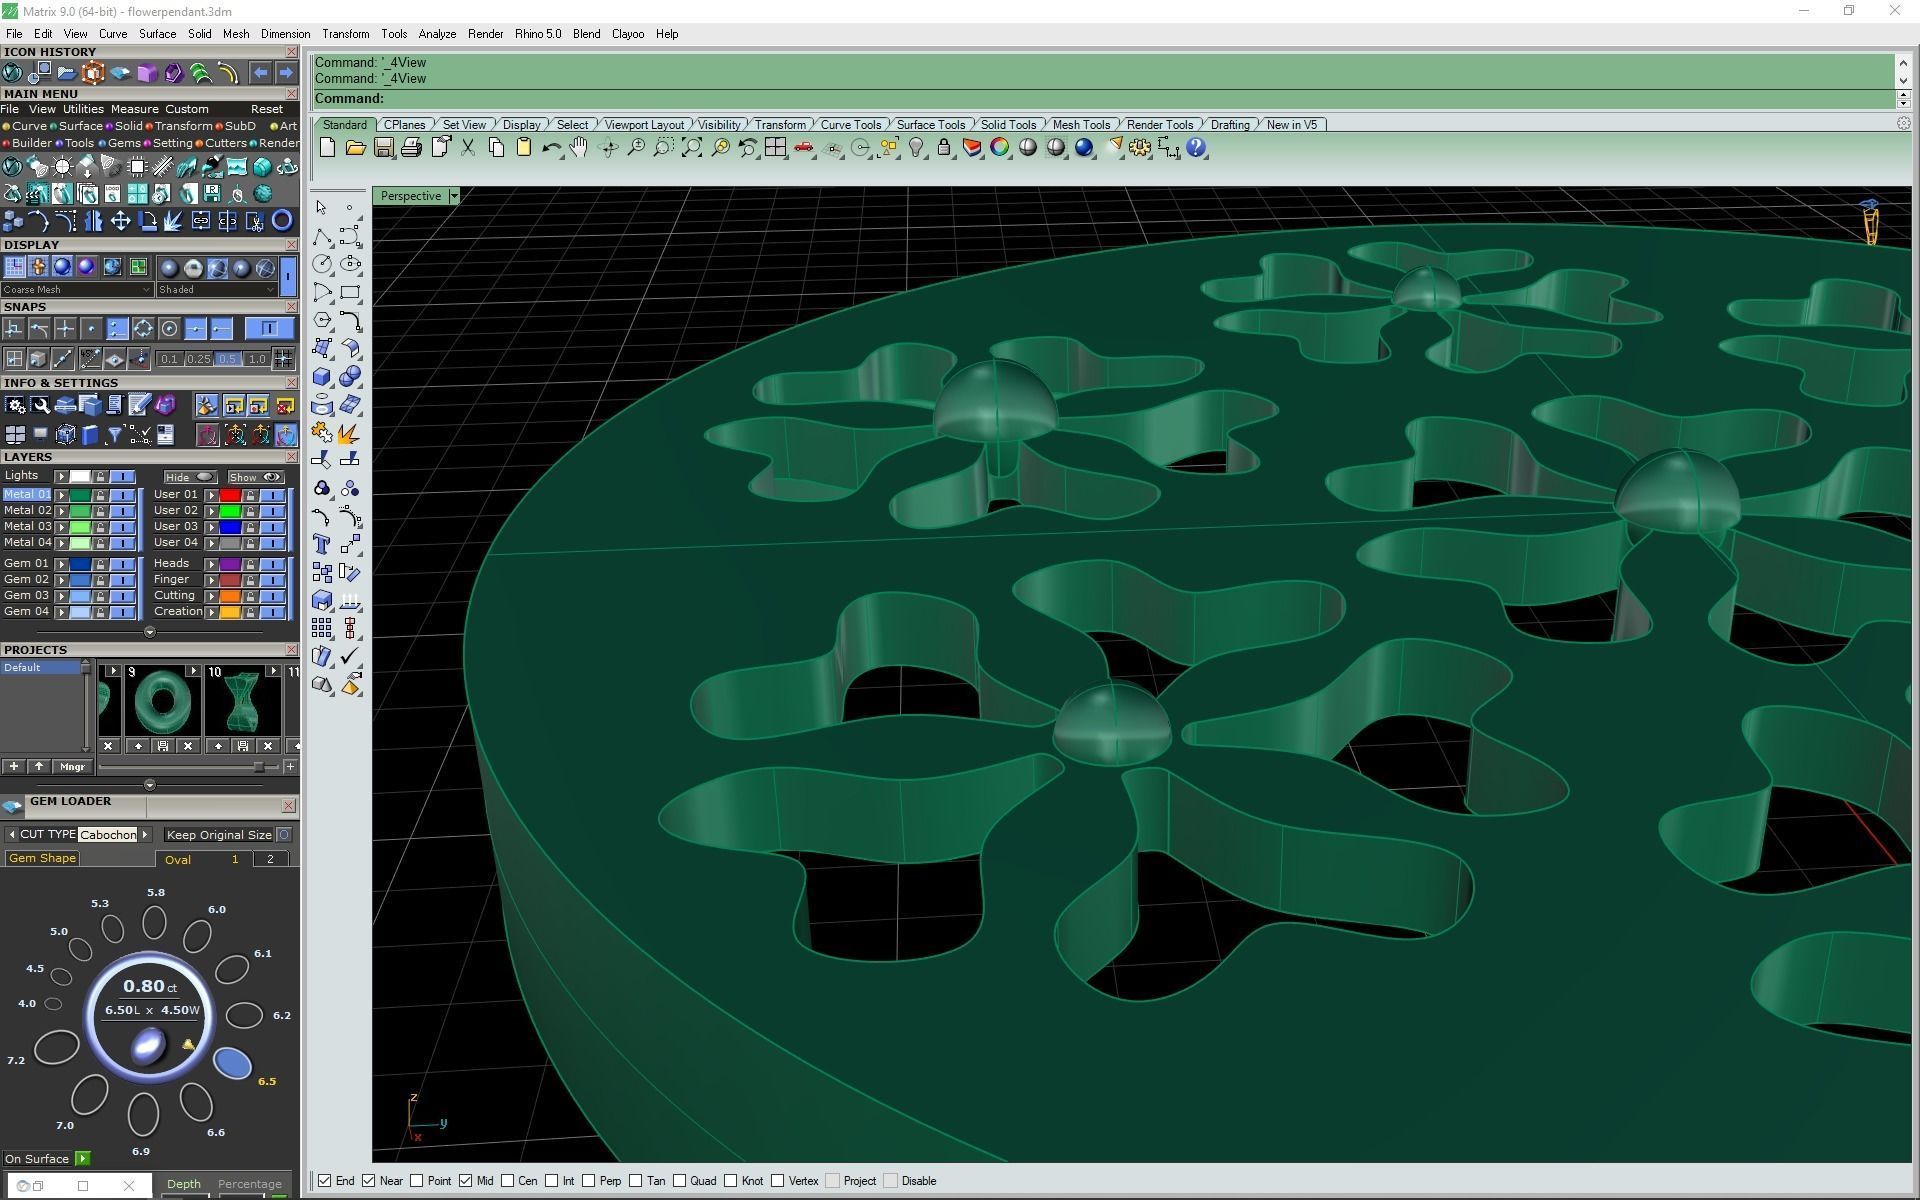Click the Text object T tool

coord(321,544)
